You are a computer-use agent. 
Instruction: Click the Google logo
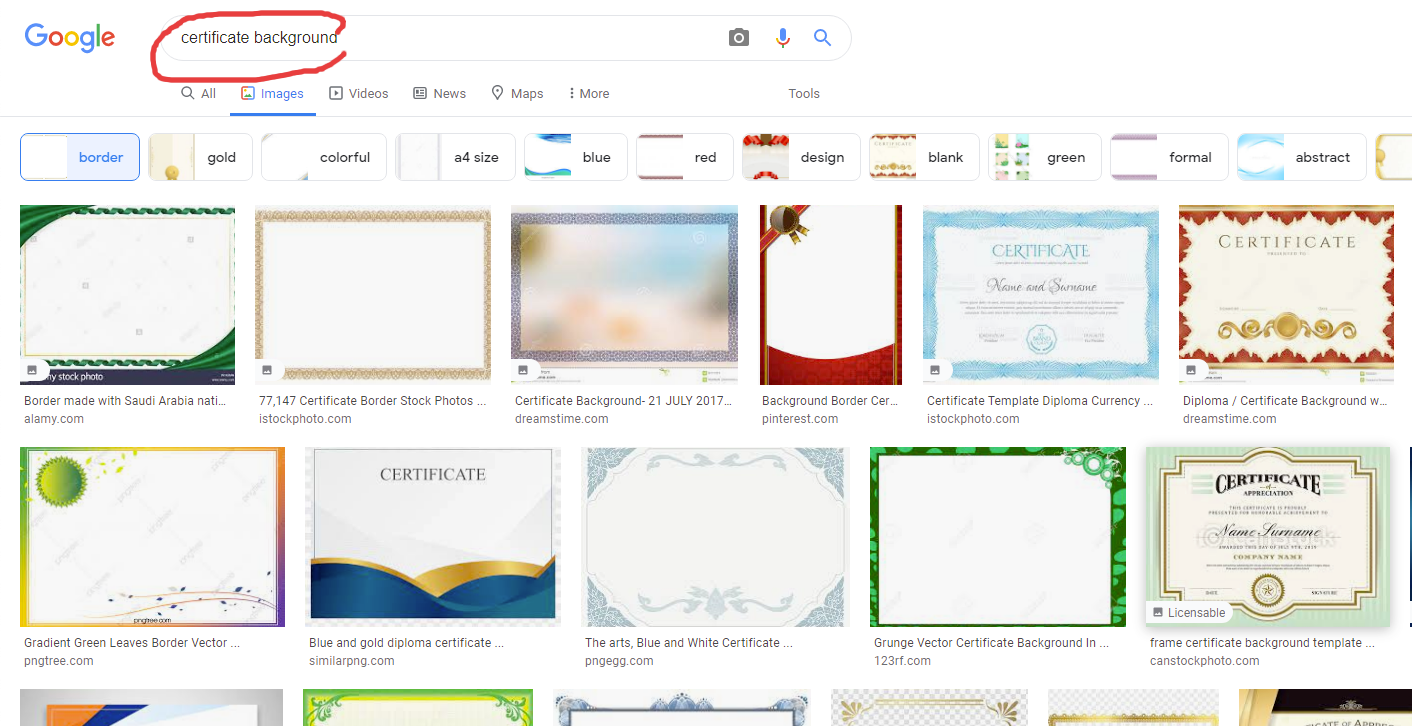point(70,37)
